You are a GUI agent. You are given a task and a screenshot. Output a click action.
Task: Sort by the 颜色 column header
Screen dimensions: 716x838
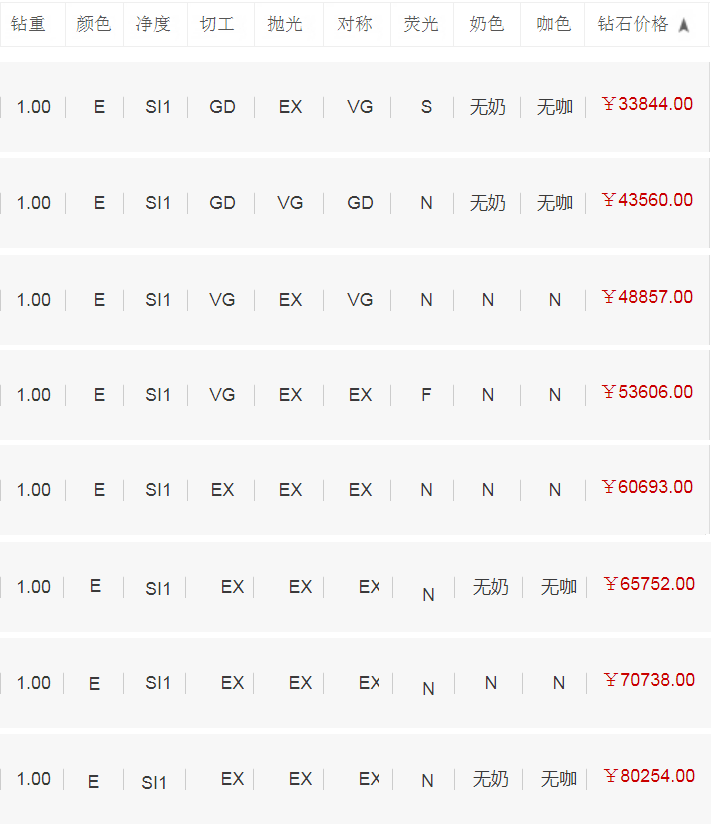click(94, 24)
